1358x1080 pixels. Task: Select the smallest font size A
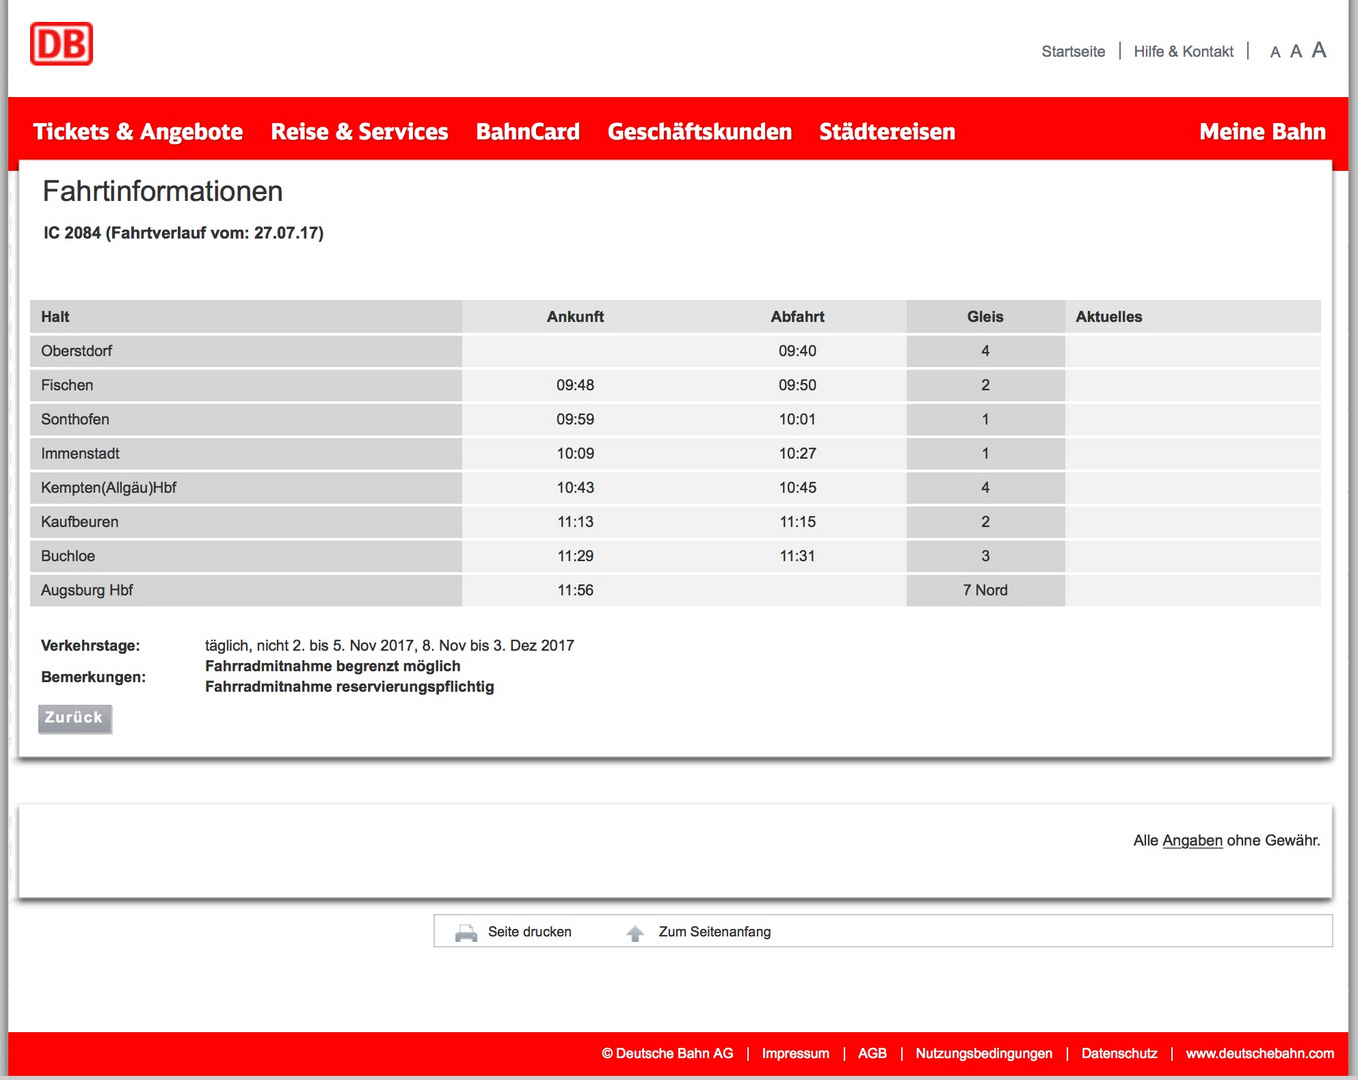pos(1275,52)
